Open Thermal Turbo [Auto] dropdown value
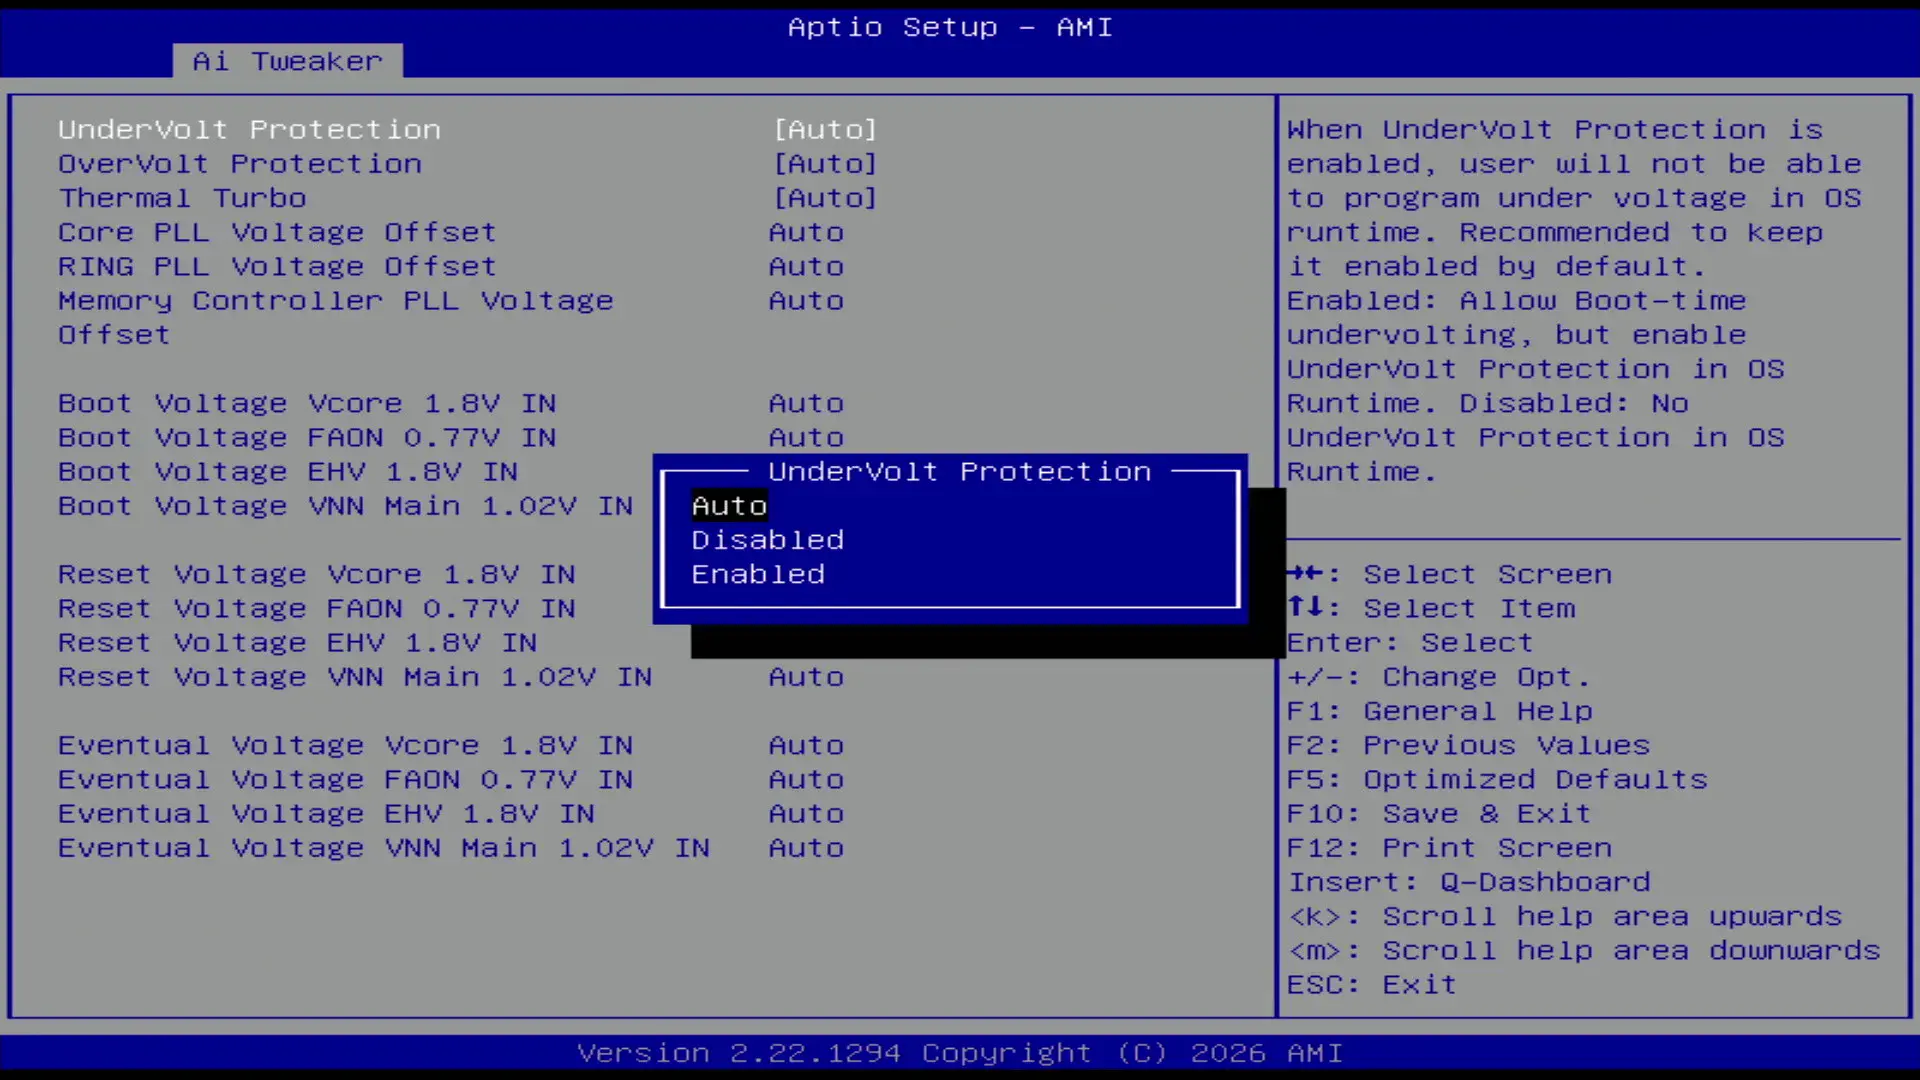The image size is (1920, 1080). (825, 198)
